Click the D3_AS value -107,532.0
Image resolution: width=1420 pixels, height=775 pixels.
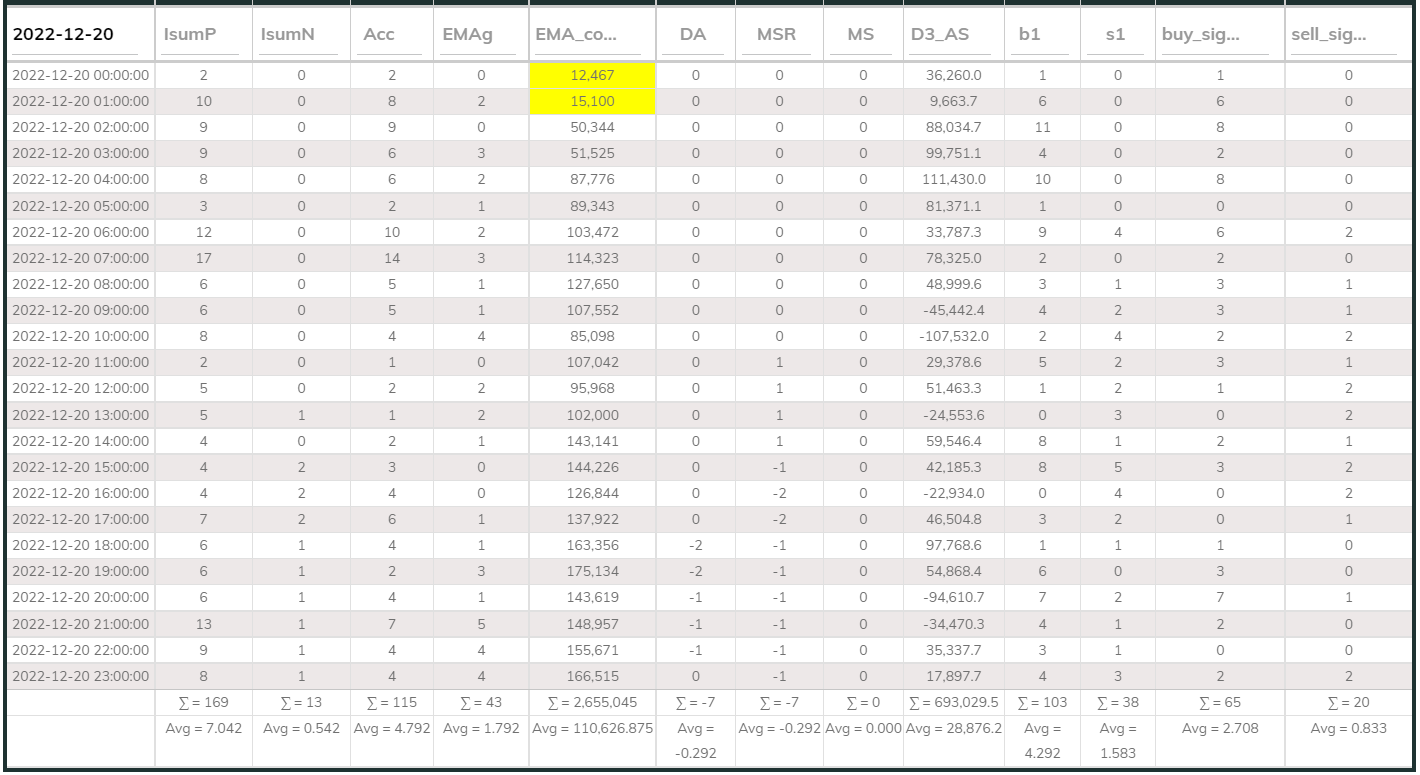coord(954,336)
